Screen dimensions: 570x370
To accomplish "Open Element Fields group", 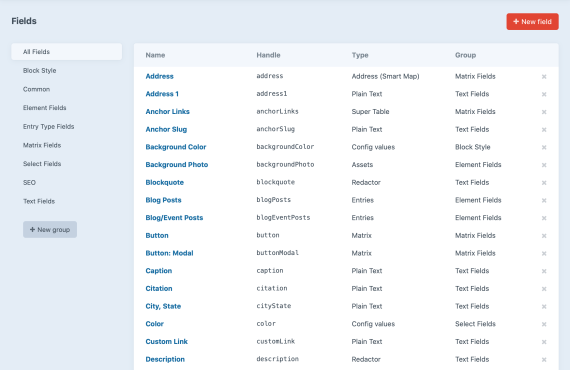I will click(44, 108).
